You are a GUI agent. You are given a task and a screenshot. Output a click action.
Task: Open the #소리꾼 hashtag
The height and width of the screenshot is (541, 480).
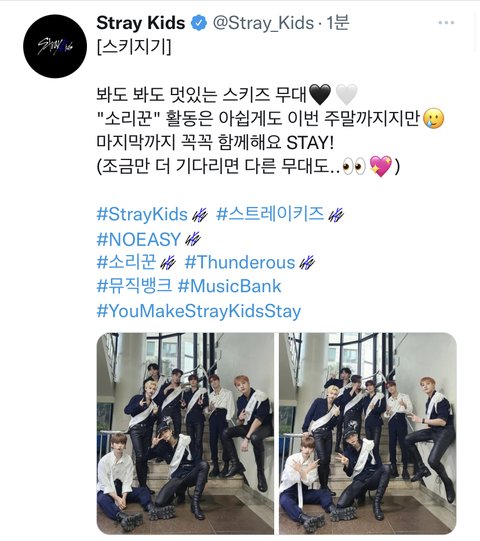126,262
